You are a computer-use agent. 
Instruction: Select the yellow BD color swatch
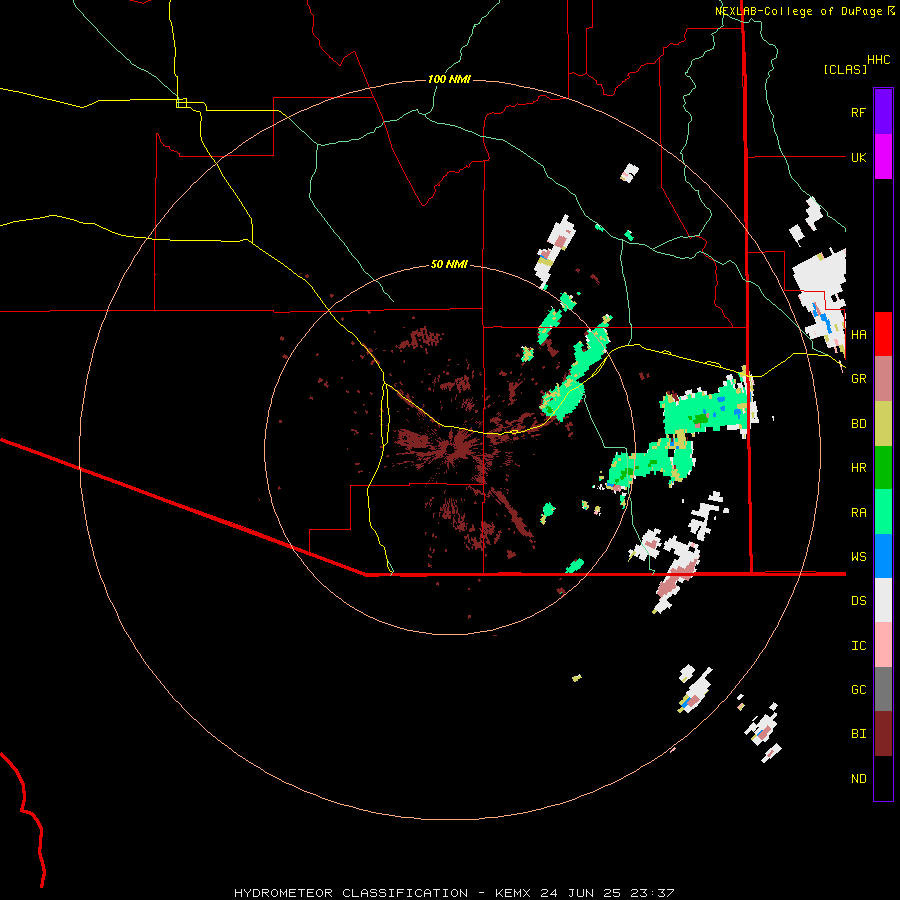[883, 424]
